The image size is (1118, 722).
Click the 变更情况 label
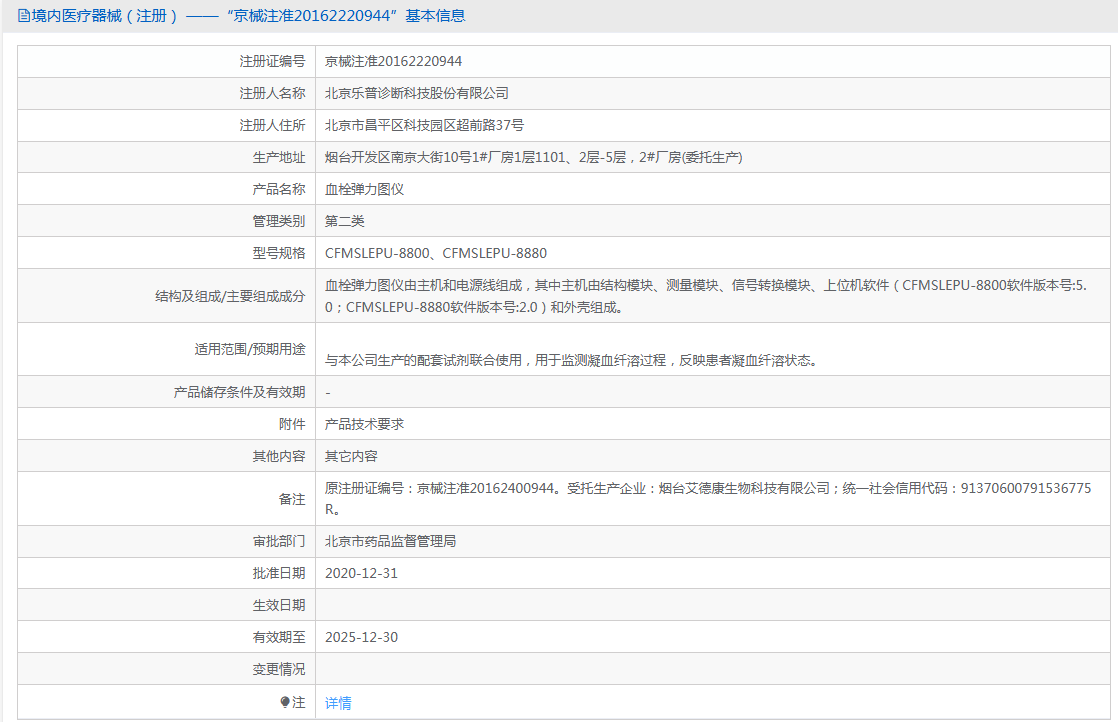[x=279, y=669]
